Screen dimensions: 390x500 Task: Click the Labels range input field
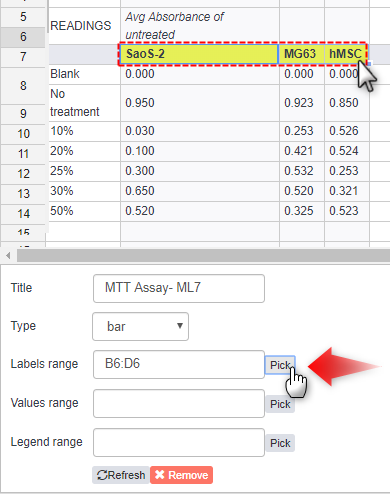tap(179, 364)
